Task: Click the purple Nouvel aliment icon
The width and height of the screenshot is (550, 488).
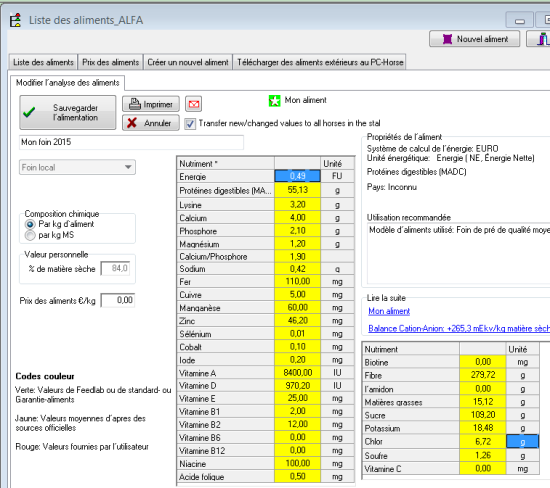Action: [447, 39]
